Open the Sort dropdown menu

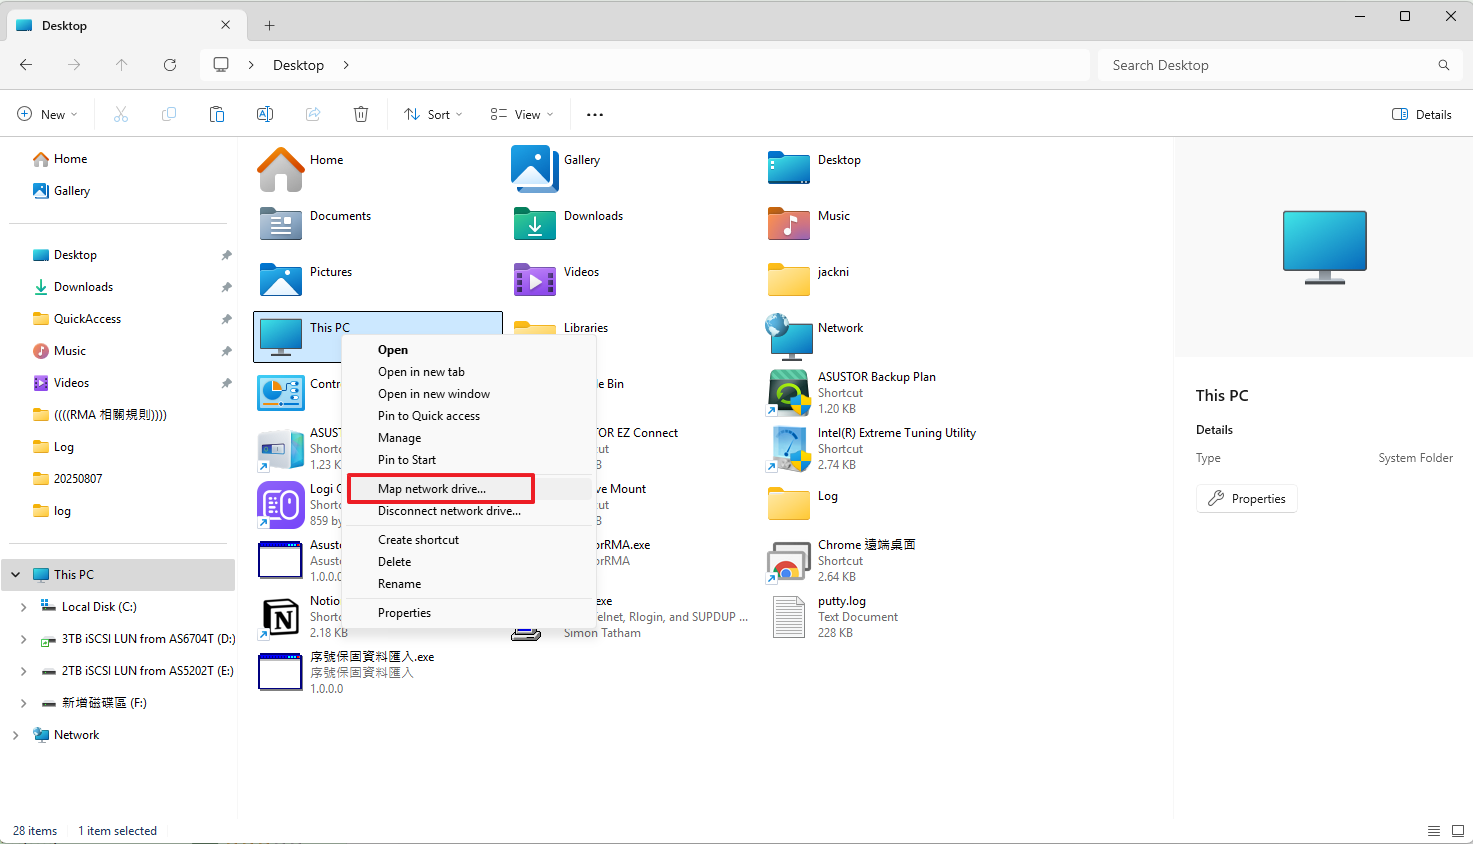(433, 115)
